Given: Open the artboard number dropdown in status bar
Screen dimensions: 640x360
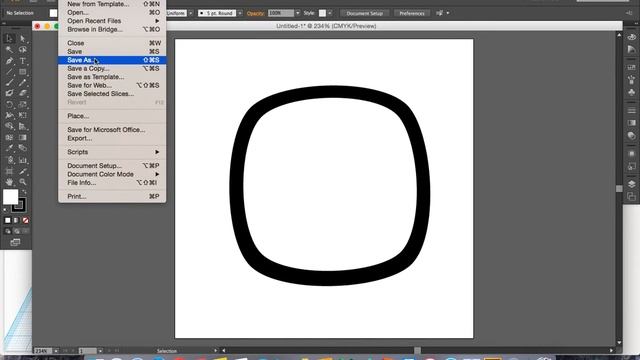Looking at the screenshot, I should [x=100, y=351].
